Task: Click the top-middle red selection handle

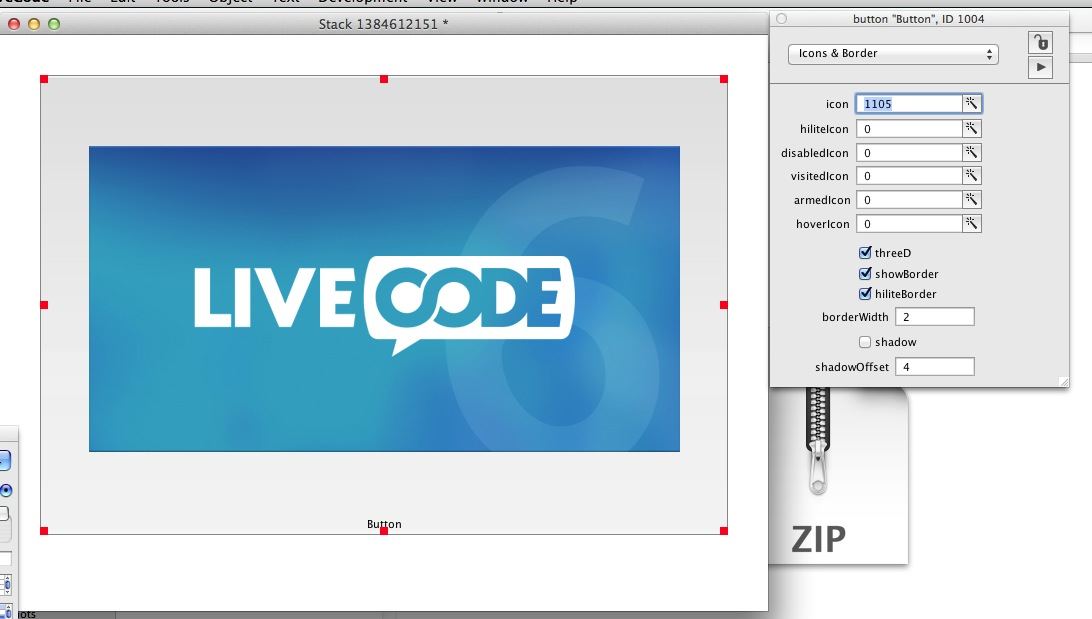Action: click(x=384, y=79)
